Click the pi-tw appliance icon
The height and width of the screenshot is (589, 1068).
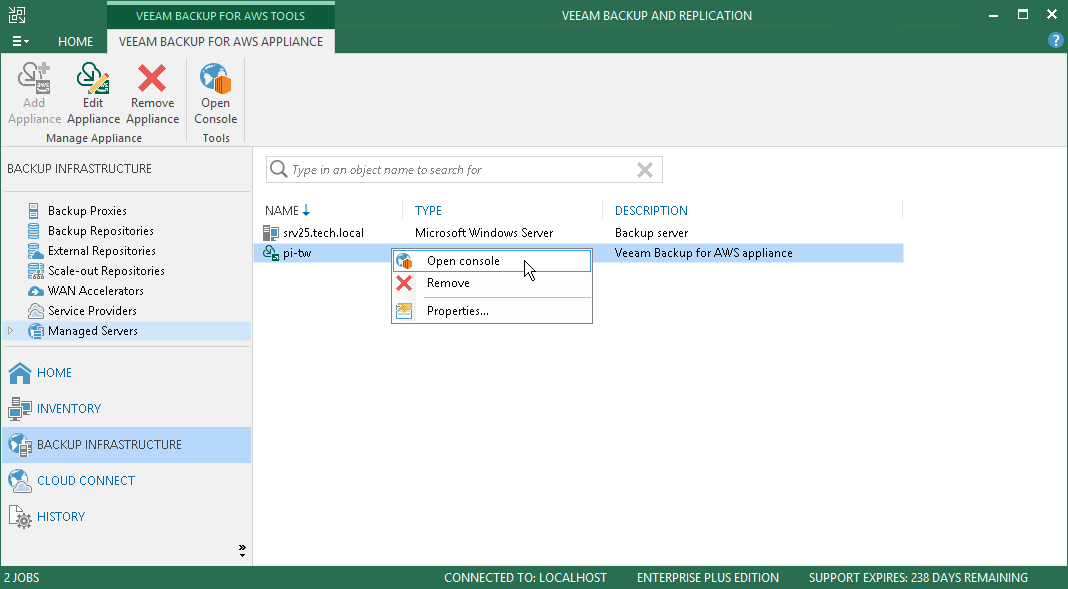tap(271, 253)
